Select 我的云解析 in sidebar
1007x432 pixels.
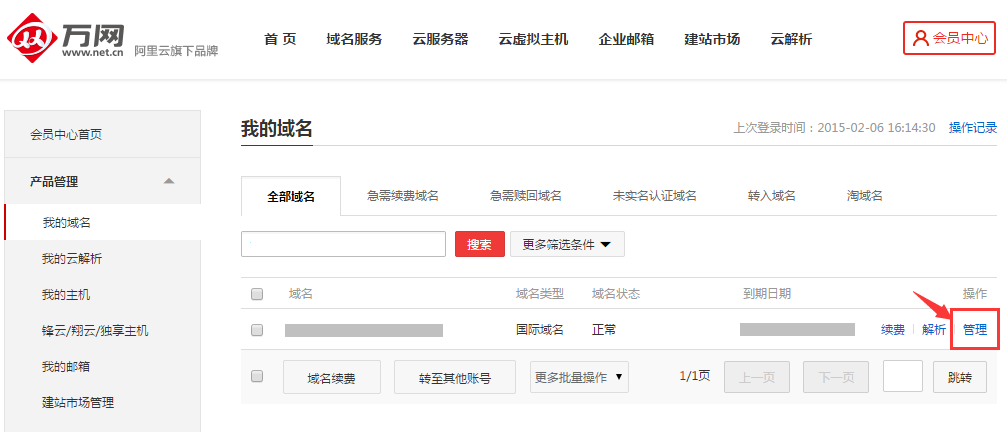(x=71, y=259)
